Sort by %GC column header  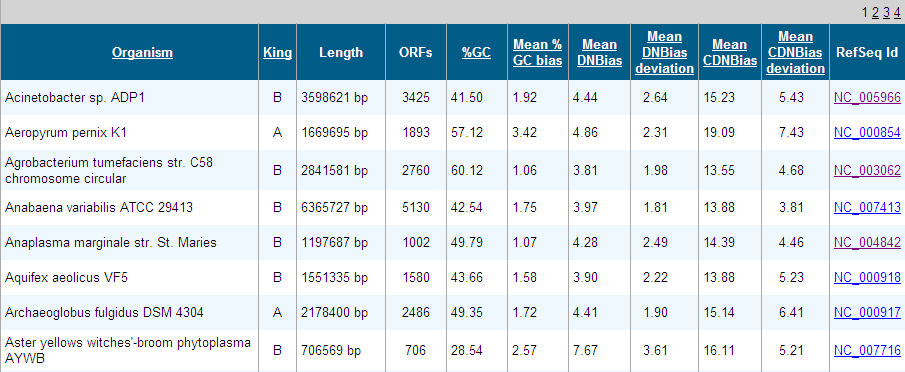(476, 52)
